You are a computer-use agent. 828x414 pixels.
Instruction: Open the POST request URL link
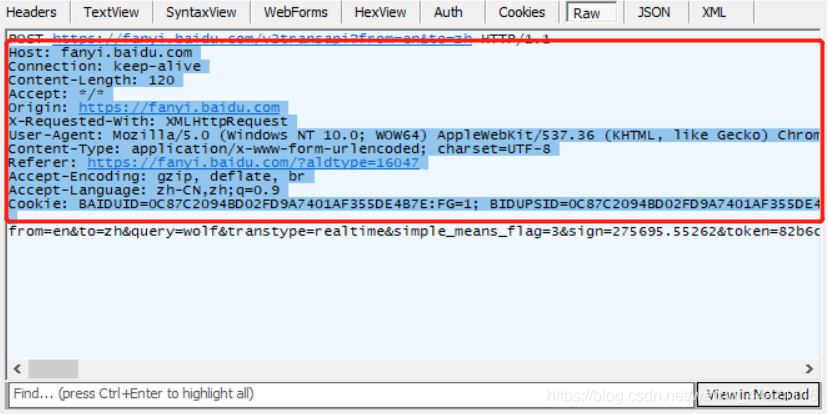[x=262, y=38]
